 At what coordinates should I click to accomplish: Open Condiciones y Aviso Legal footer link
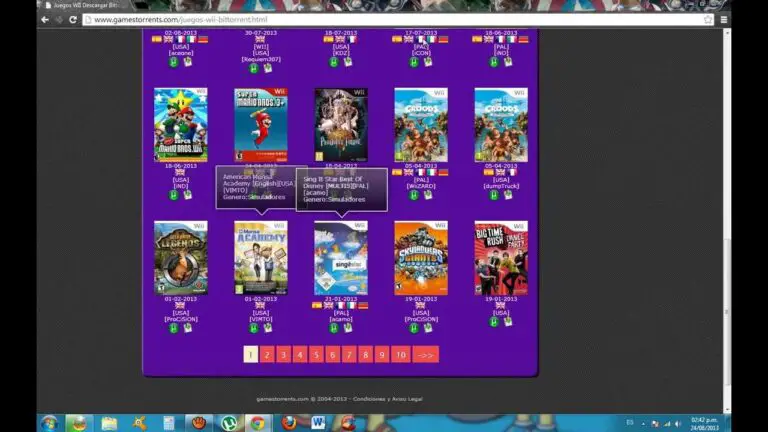[387, 399]
